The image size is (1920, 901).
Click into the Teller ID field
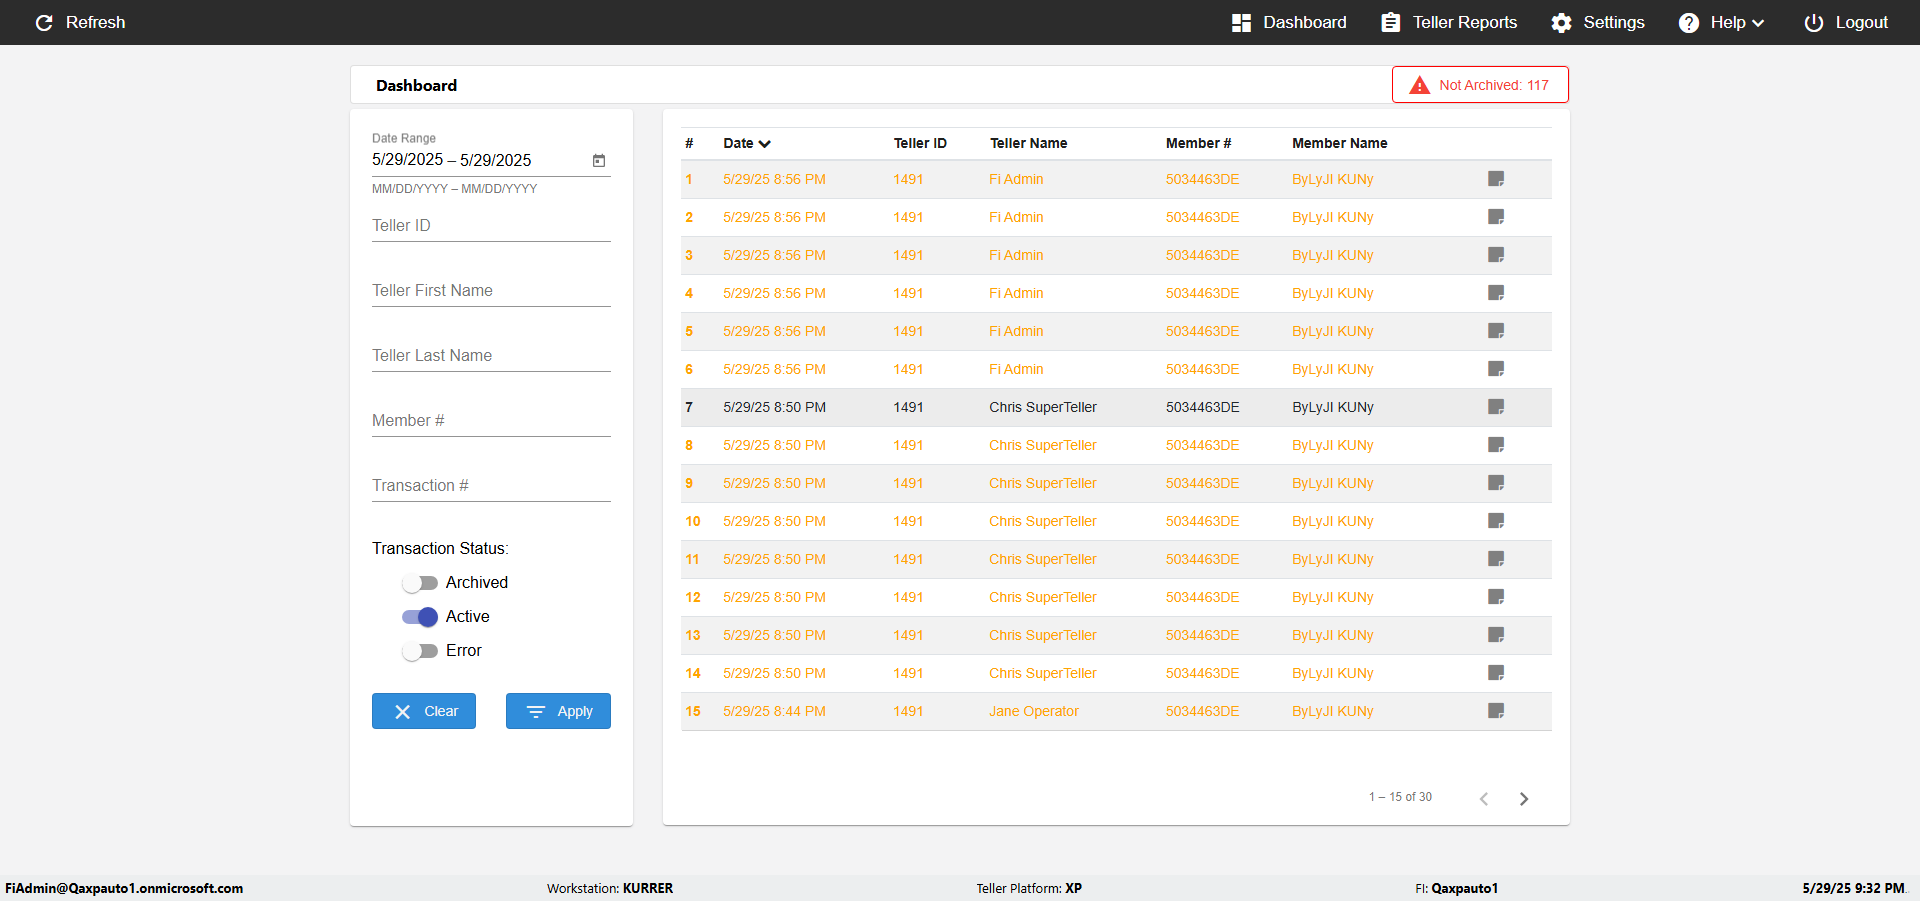(x=491, y=226)
